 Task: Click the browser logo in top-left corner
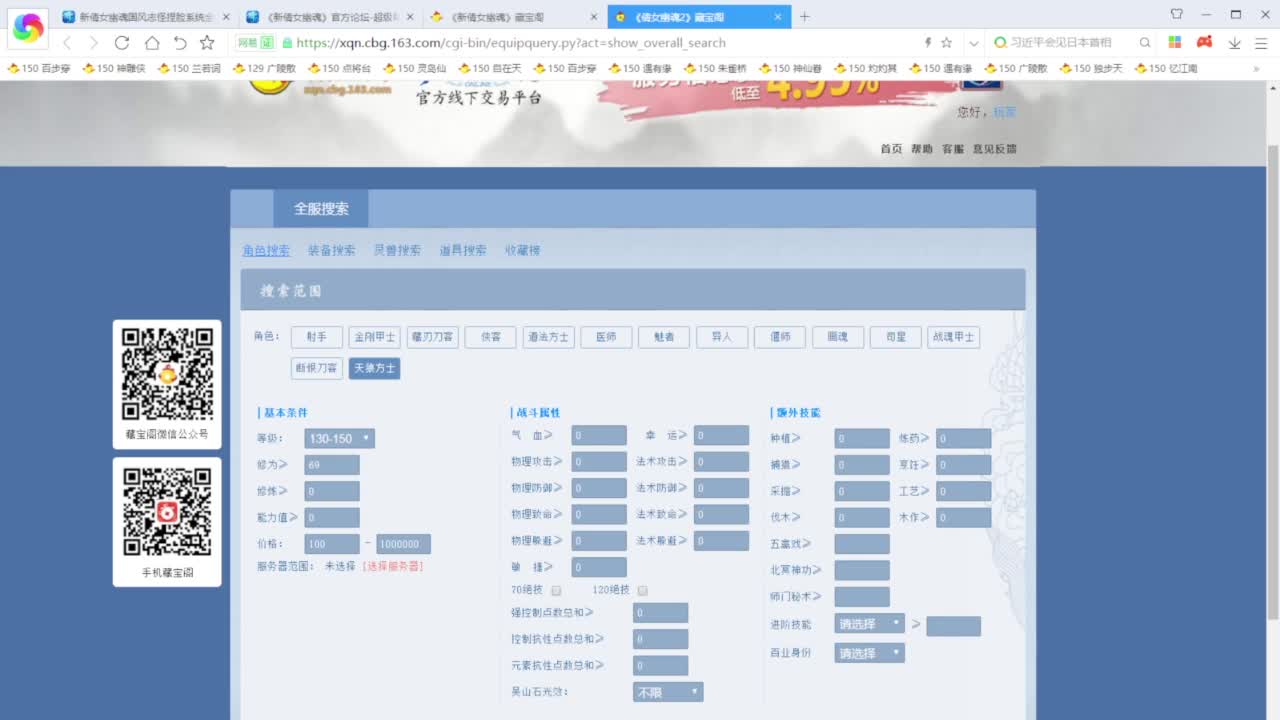27,27
